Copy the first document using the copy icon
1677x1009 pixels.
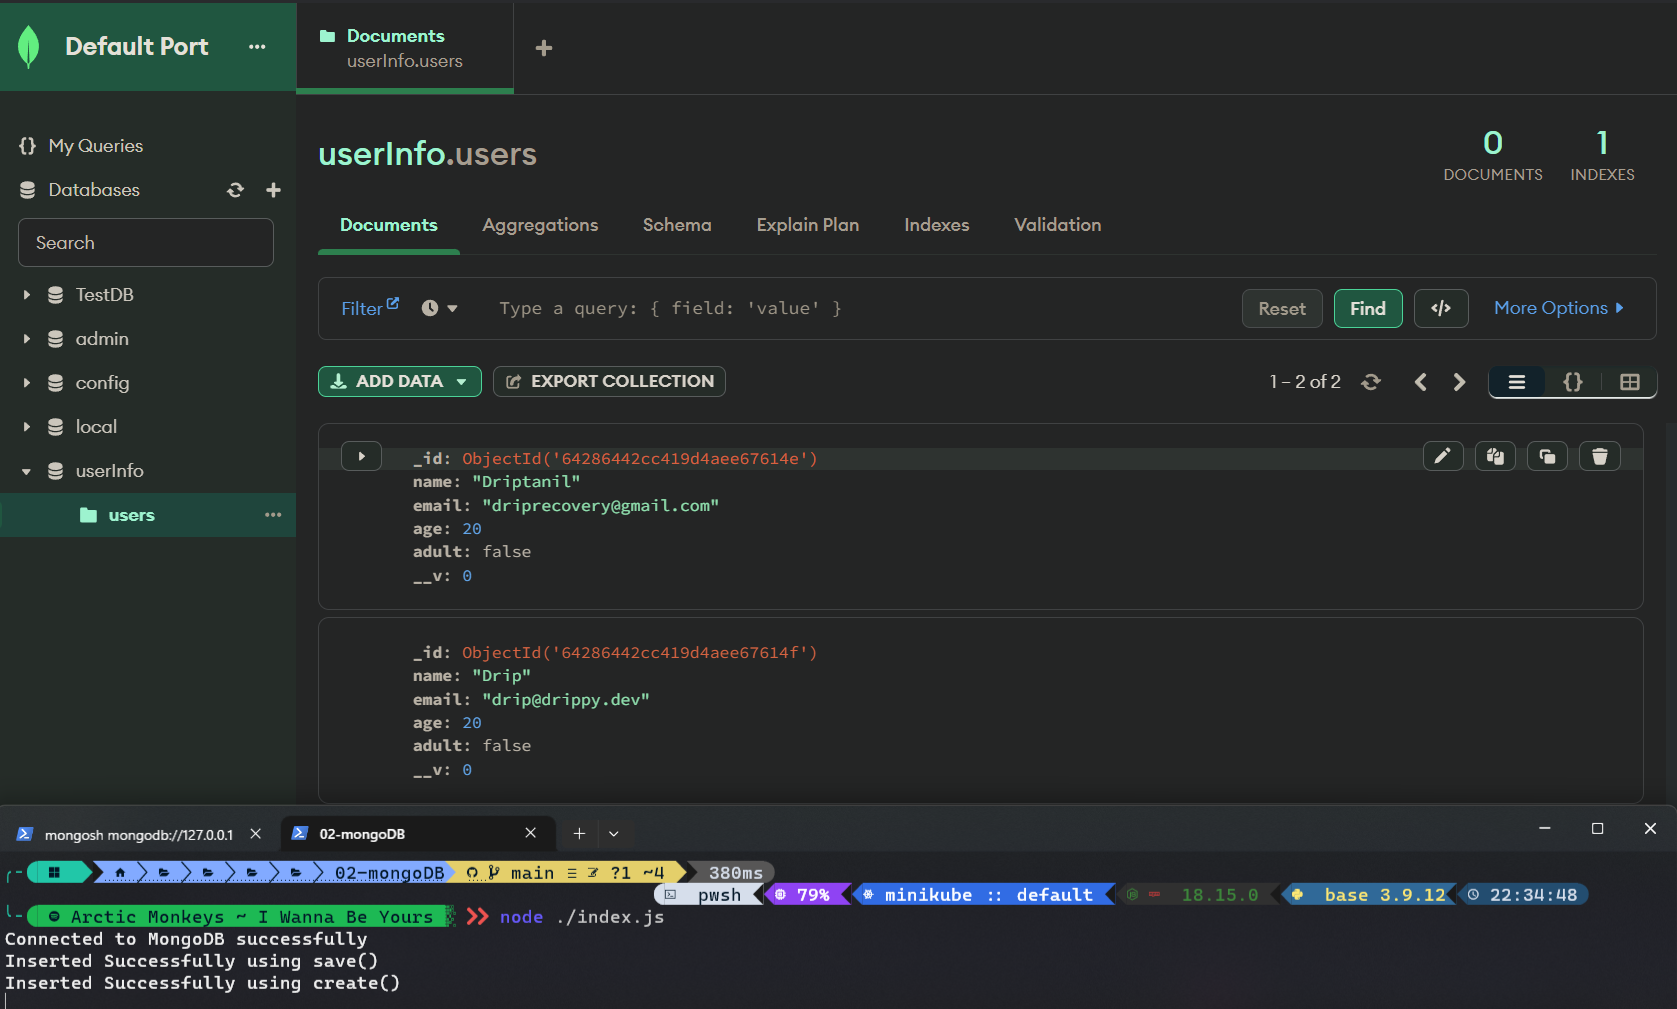pyautogui.click(x=1495, y=456)
